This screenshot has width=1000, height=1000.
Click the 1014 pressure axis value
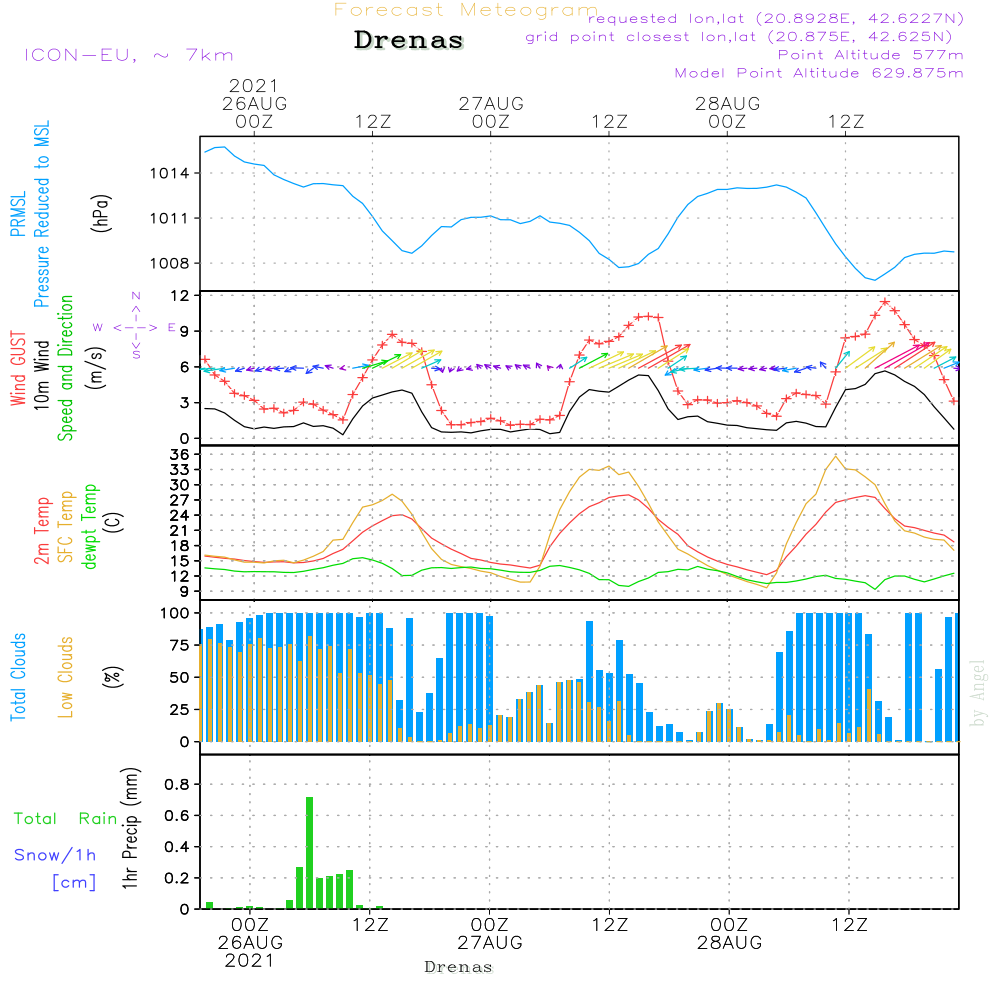point(169,173)
